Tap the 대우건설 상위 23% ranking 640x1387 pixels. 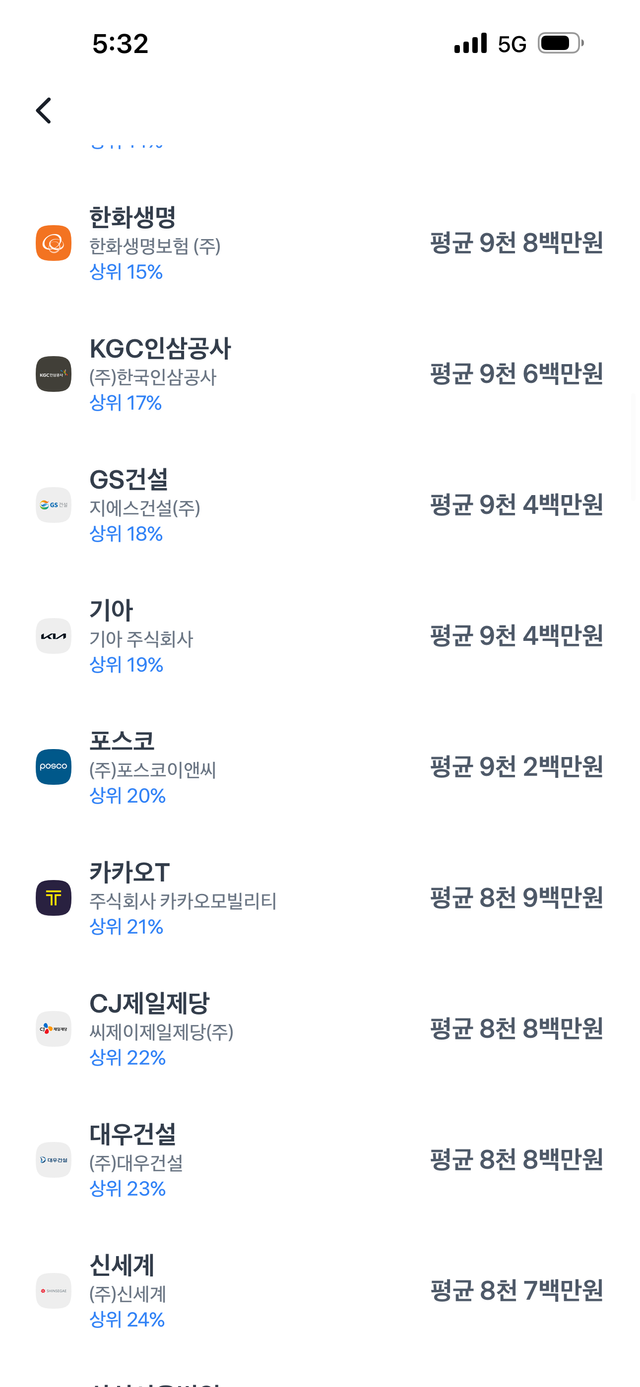coord(127,1189)
